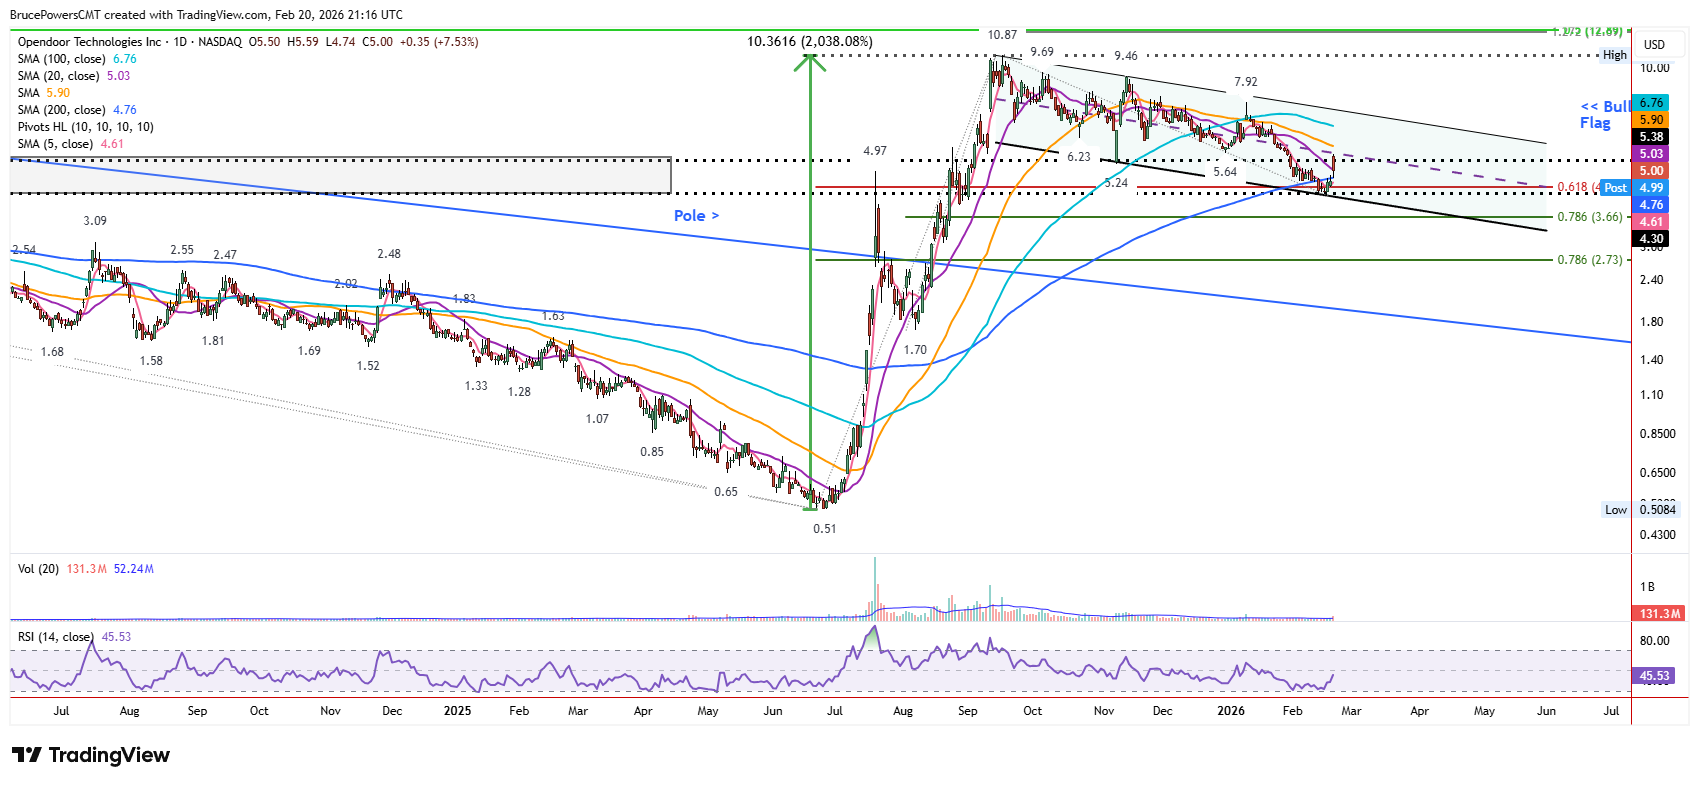
Task: Select the "Pole >" chart annotation
Action: pyautogui.click(x=696, y=216)
